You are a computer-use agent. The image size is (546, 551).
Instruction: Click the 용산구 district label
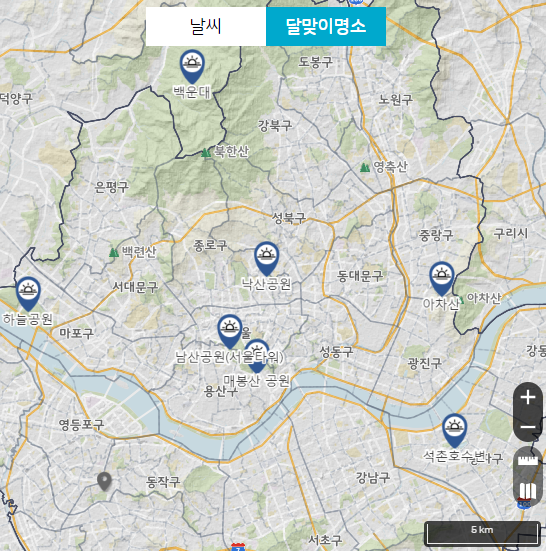coord(221,391)
